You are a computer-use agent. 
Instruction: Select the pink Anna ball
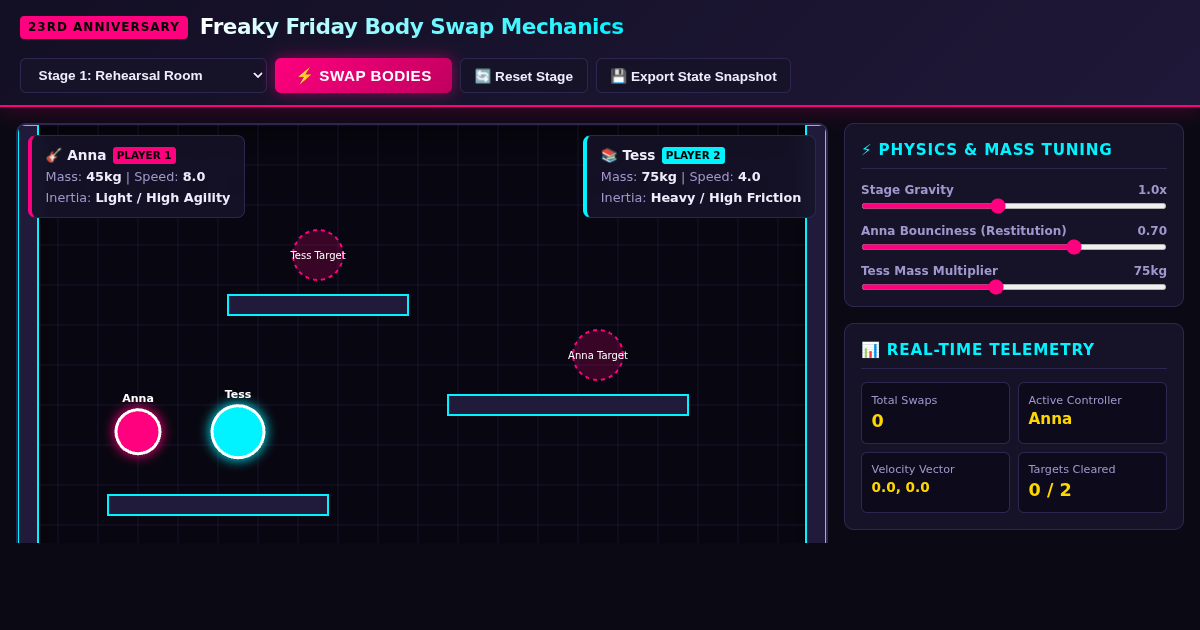tap(138, 432)
